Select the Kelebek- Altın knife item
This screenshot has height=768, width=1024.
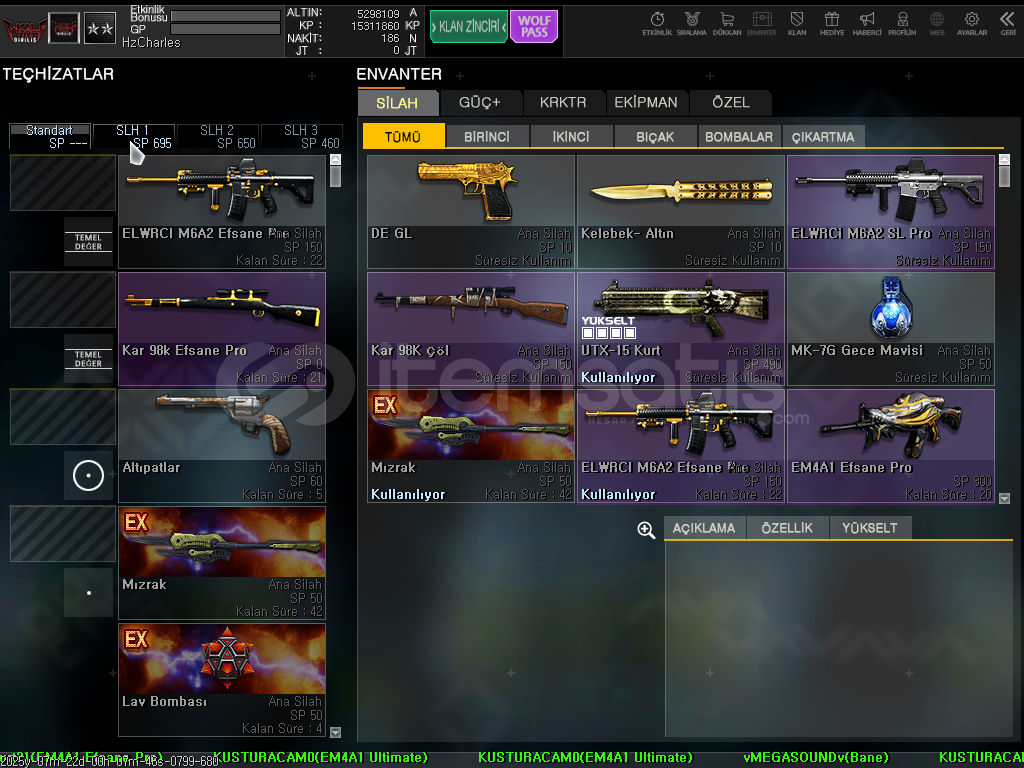click(680, 212)
